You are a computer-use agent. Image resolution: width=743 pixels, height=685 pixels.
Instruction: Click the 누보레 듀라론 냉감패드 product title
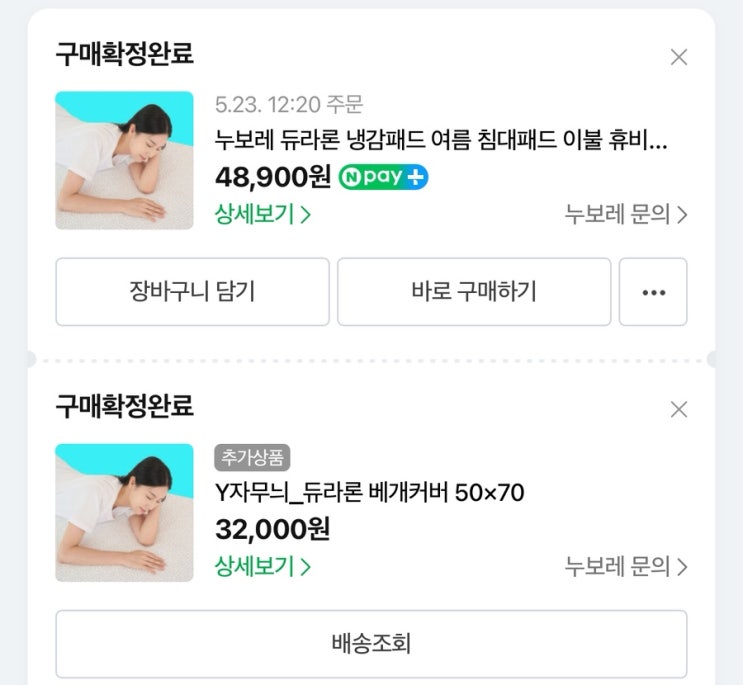(441, 140)
